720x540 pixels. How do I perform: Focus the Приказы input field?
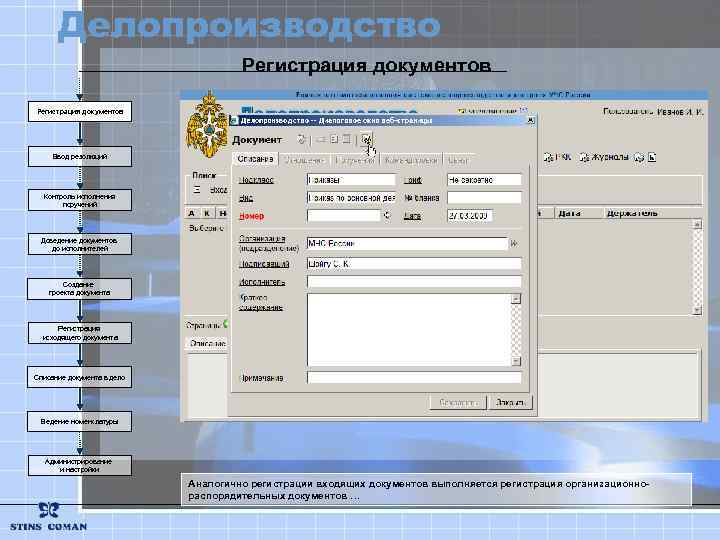coord(351,180)
